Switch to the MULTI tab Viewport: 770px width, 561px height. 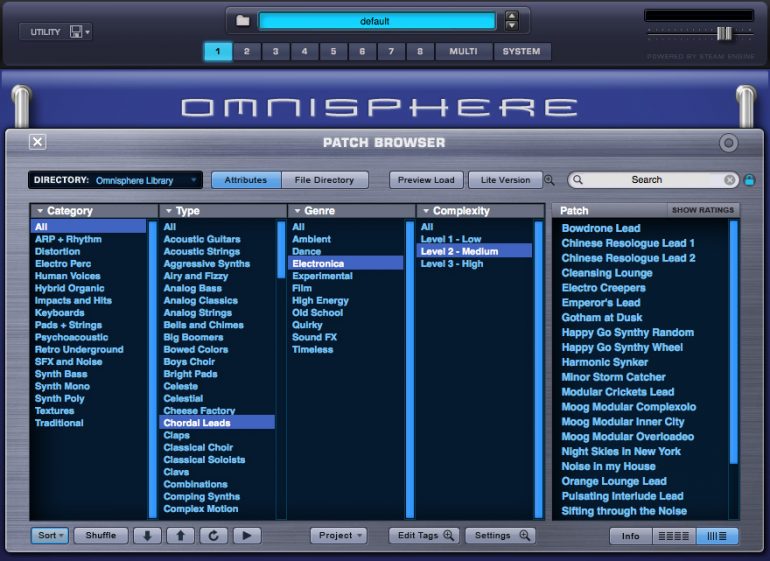click(463, 52)
